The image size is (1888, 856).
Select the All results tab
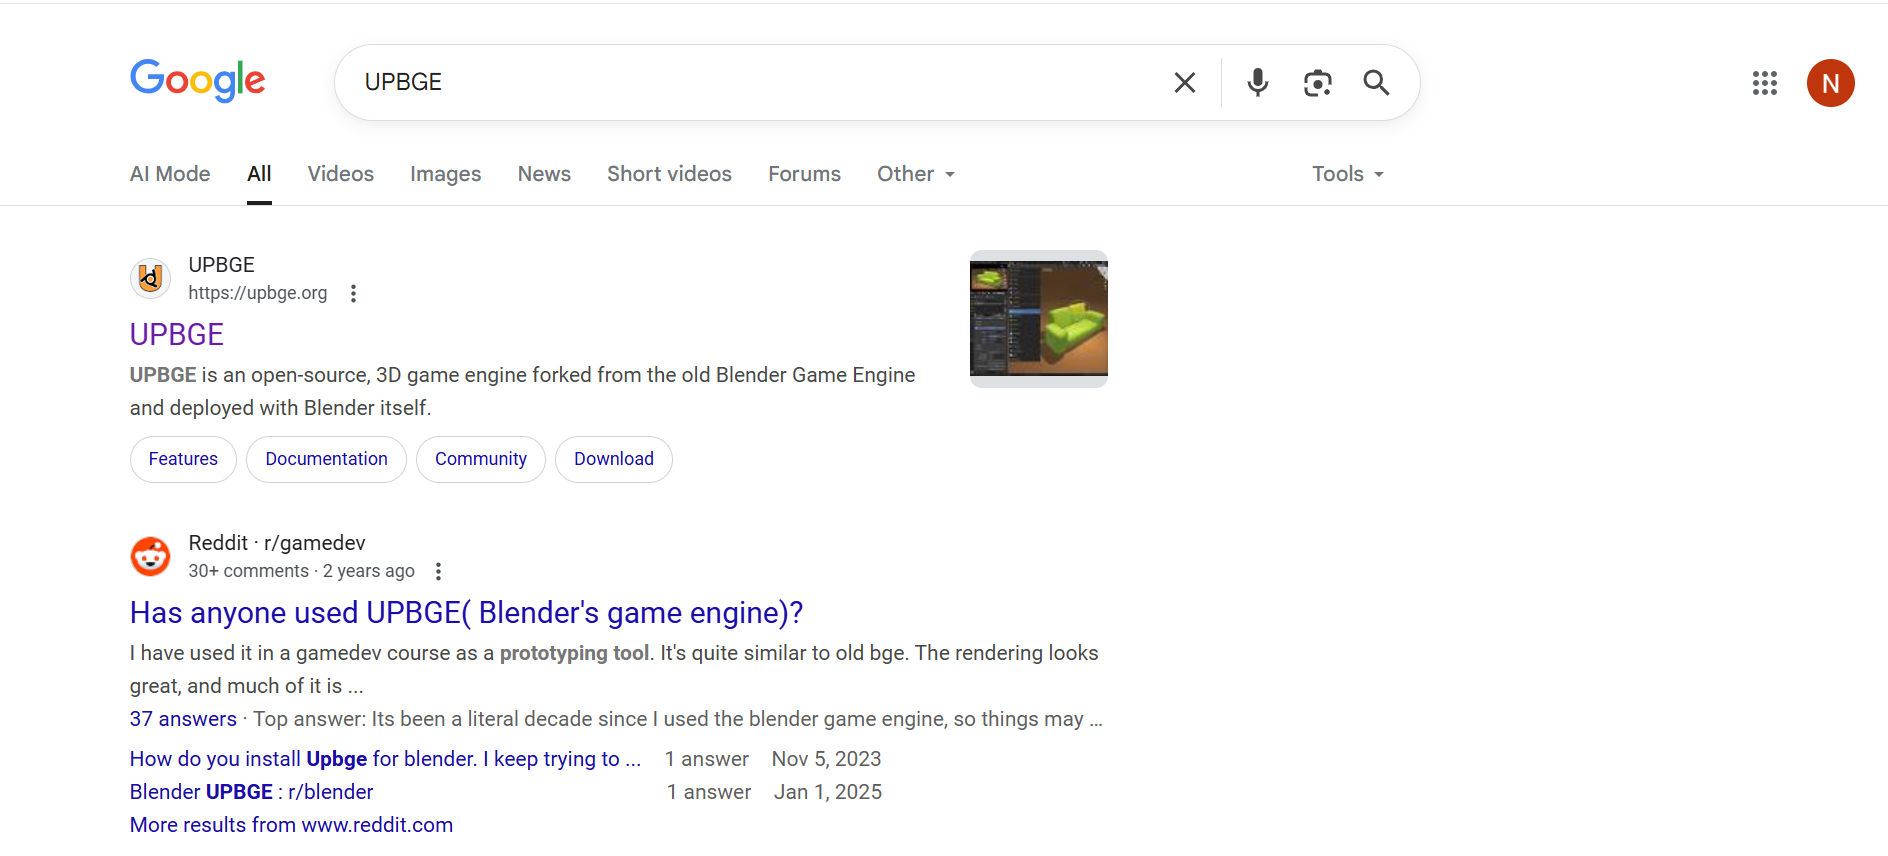pyautogui.click(x=259, y=174)
